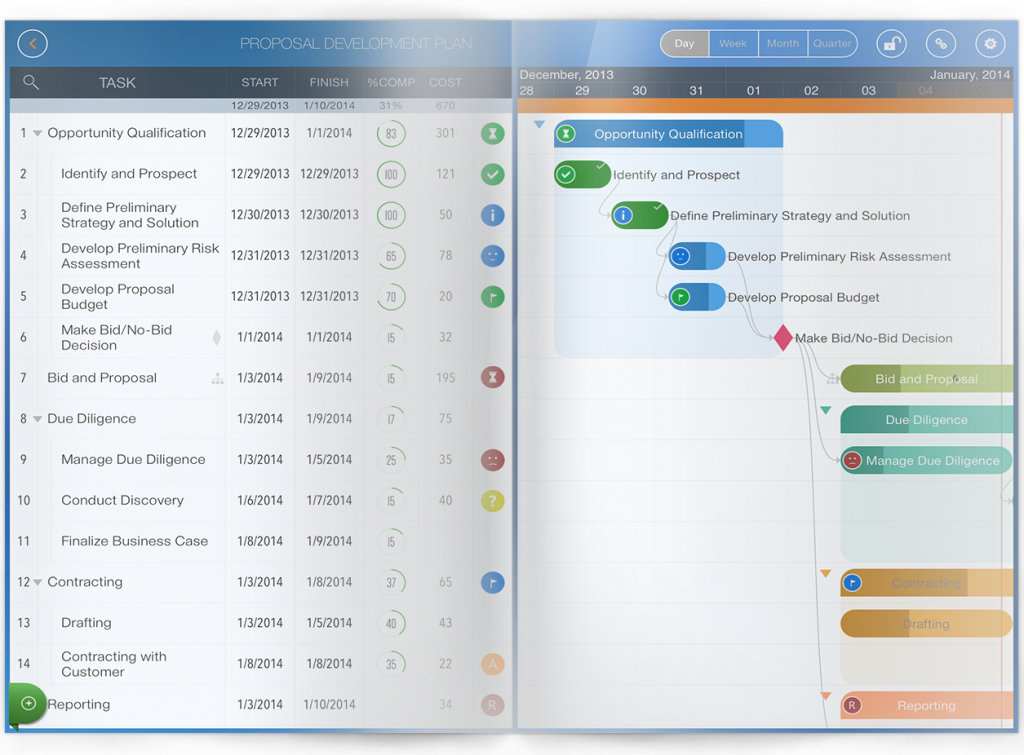This screenshot has height=755, width=1024.
Task: Sort by the COST column header
Action: tap(445, 82)
